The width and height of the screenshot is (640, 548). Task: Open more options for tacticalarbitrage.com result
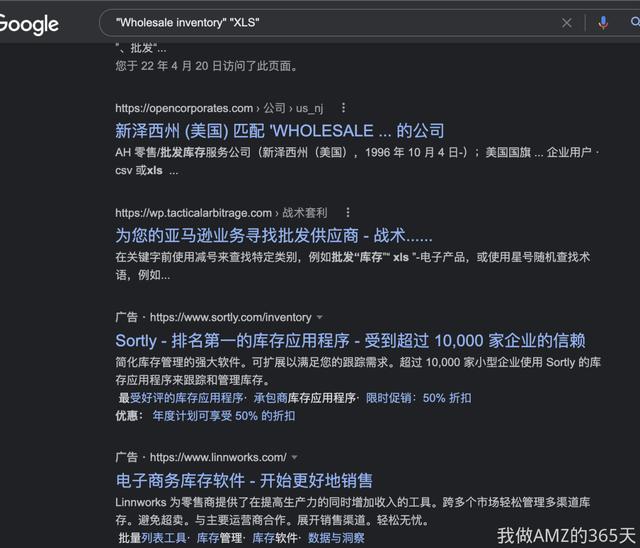point(348,213)
